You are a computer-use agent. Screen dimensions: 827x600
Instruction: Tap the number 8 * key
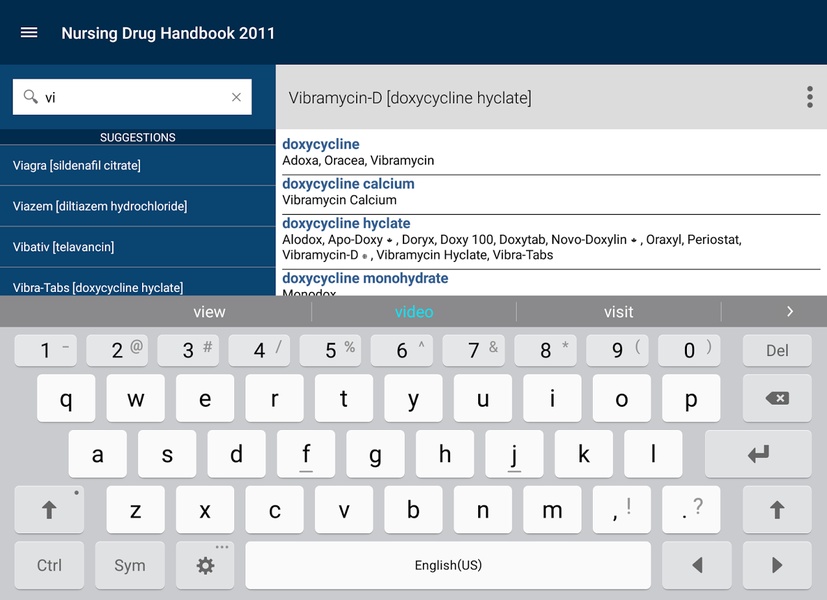pyautogui.click(x=545, y=350)
